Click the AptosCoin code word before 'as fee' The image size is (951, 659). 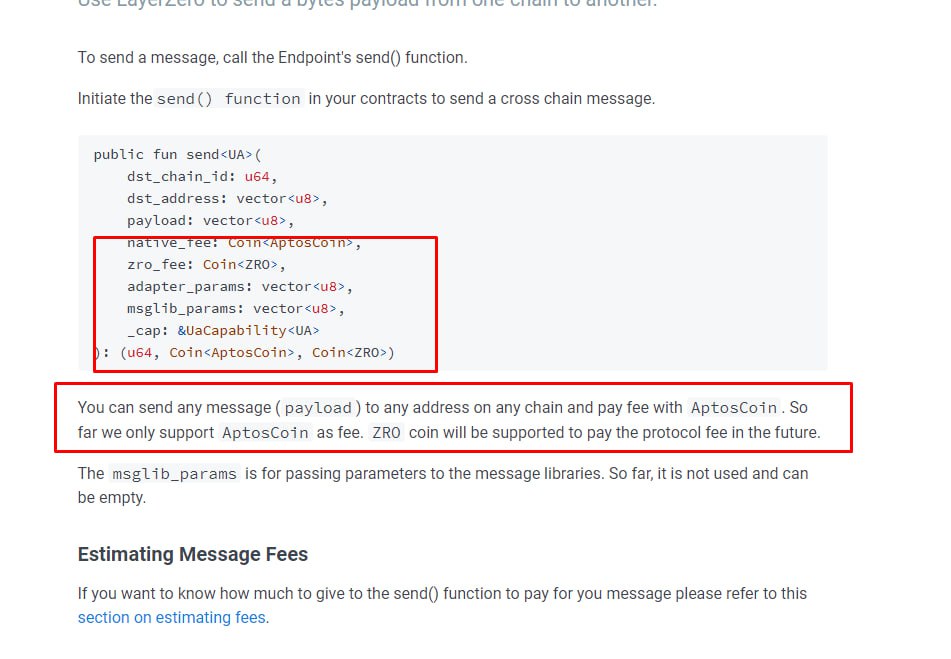pos(265,432)
